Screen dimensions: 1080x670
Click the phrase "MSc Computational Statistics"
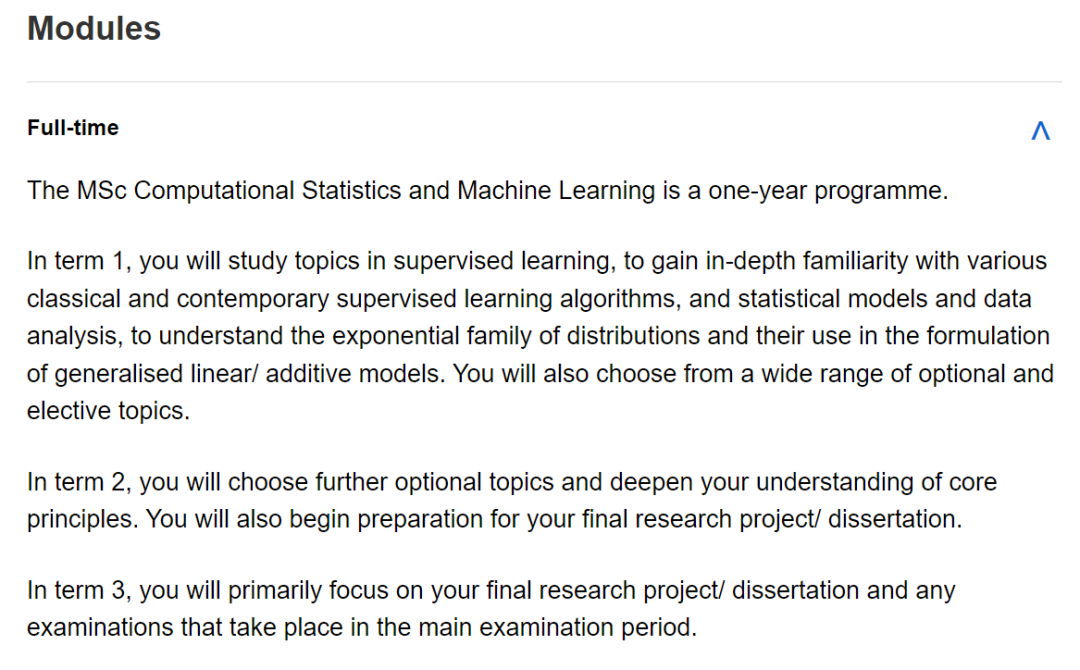pyautogui.click(x=239, y=191)
